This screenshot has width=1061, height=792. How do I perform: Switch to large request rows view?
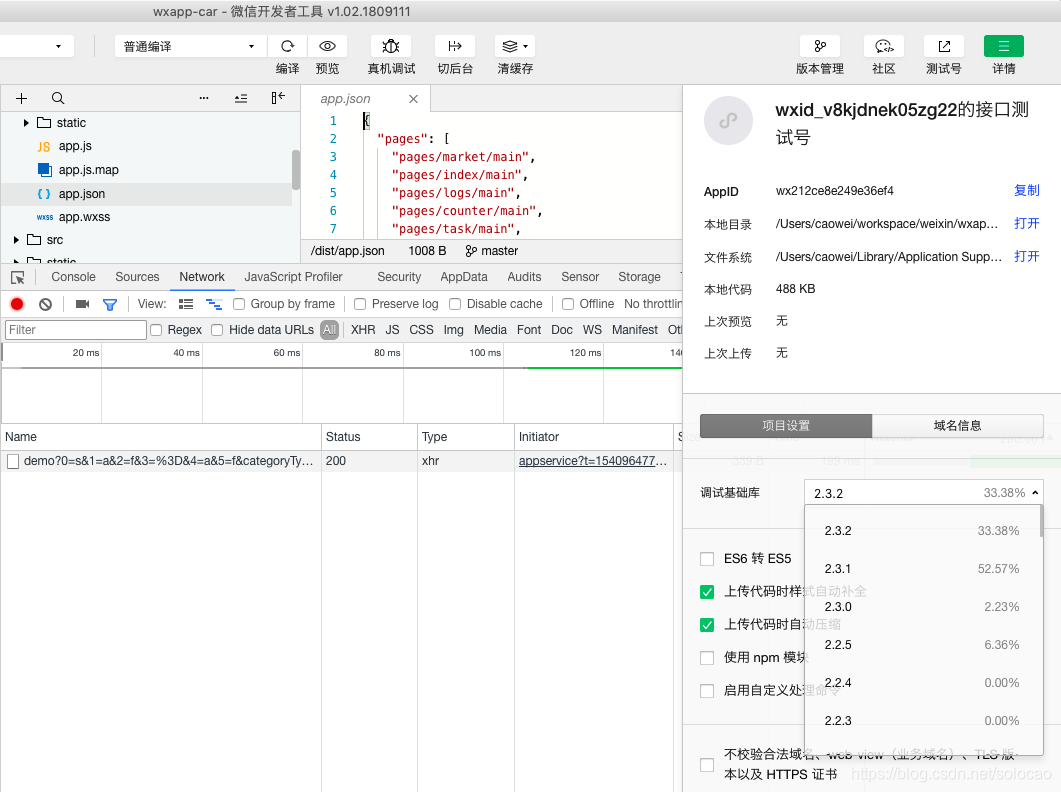click(186, 304)
